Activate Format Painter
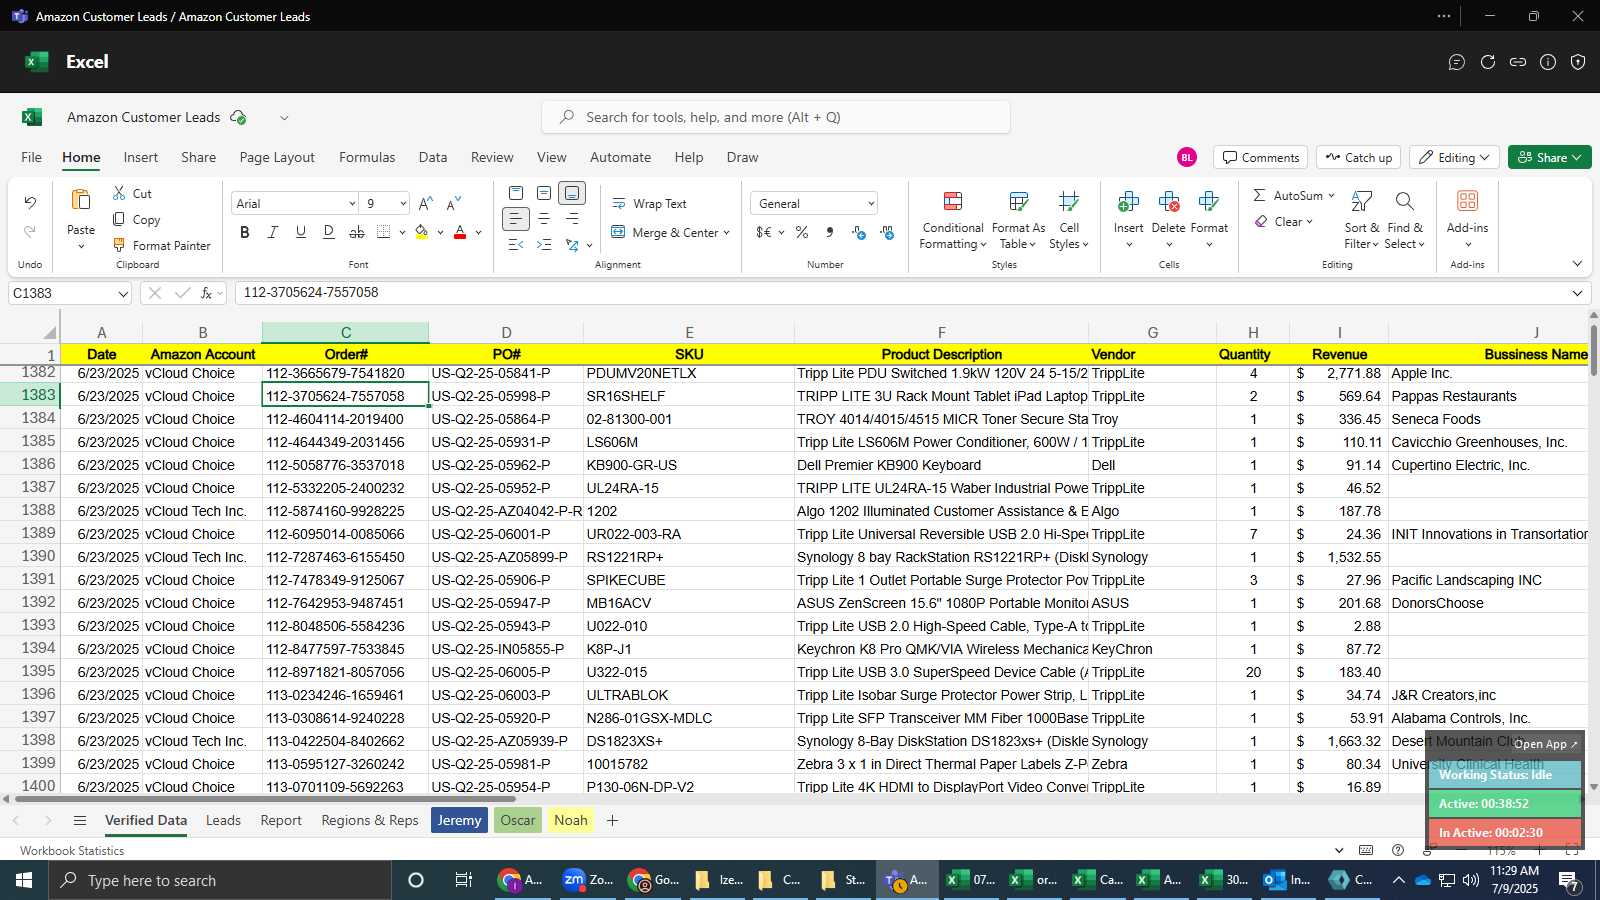This screenshot has height=900, width=1600. (x=161, y=245)
